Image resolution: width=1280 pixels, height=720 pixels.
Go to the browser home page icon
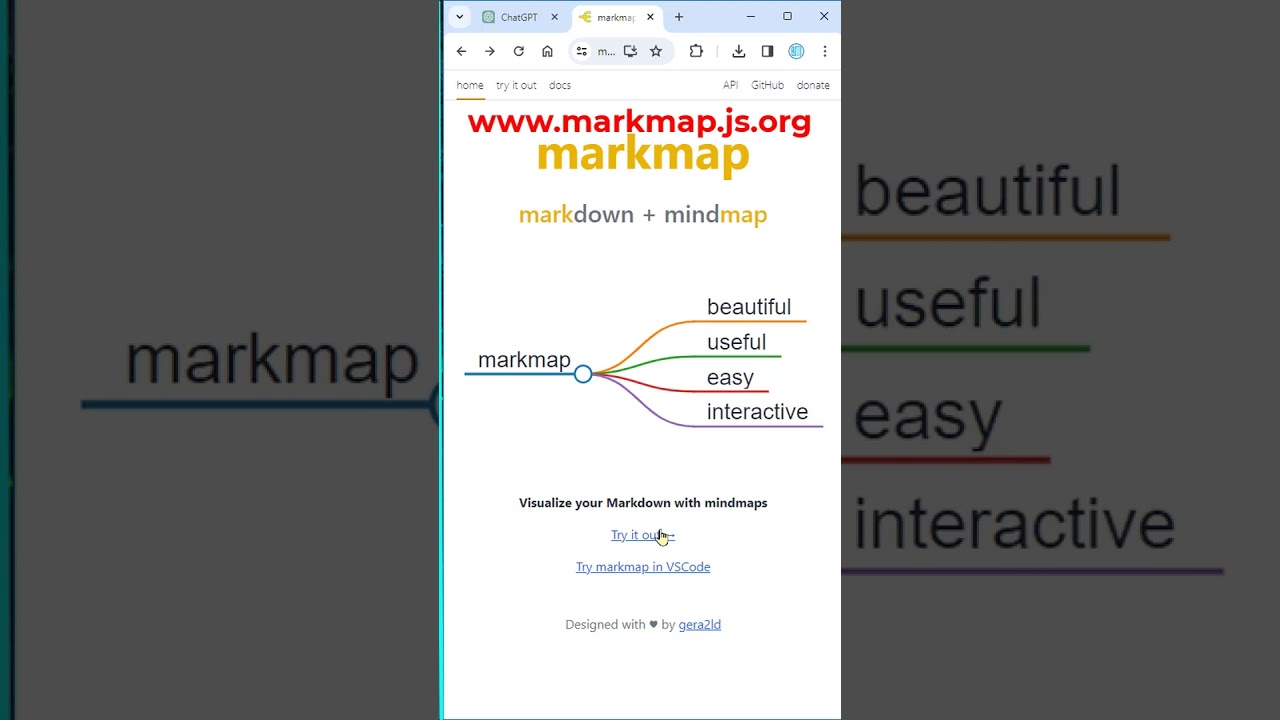click(x=547, y=51)
